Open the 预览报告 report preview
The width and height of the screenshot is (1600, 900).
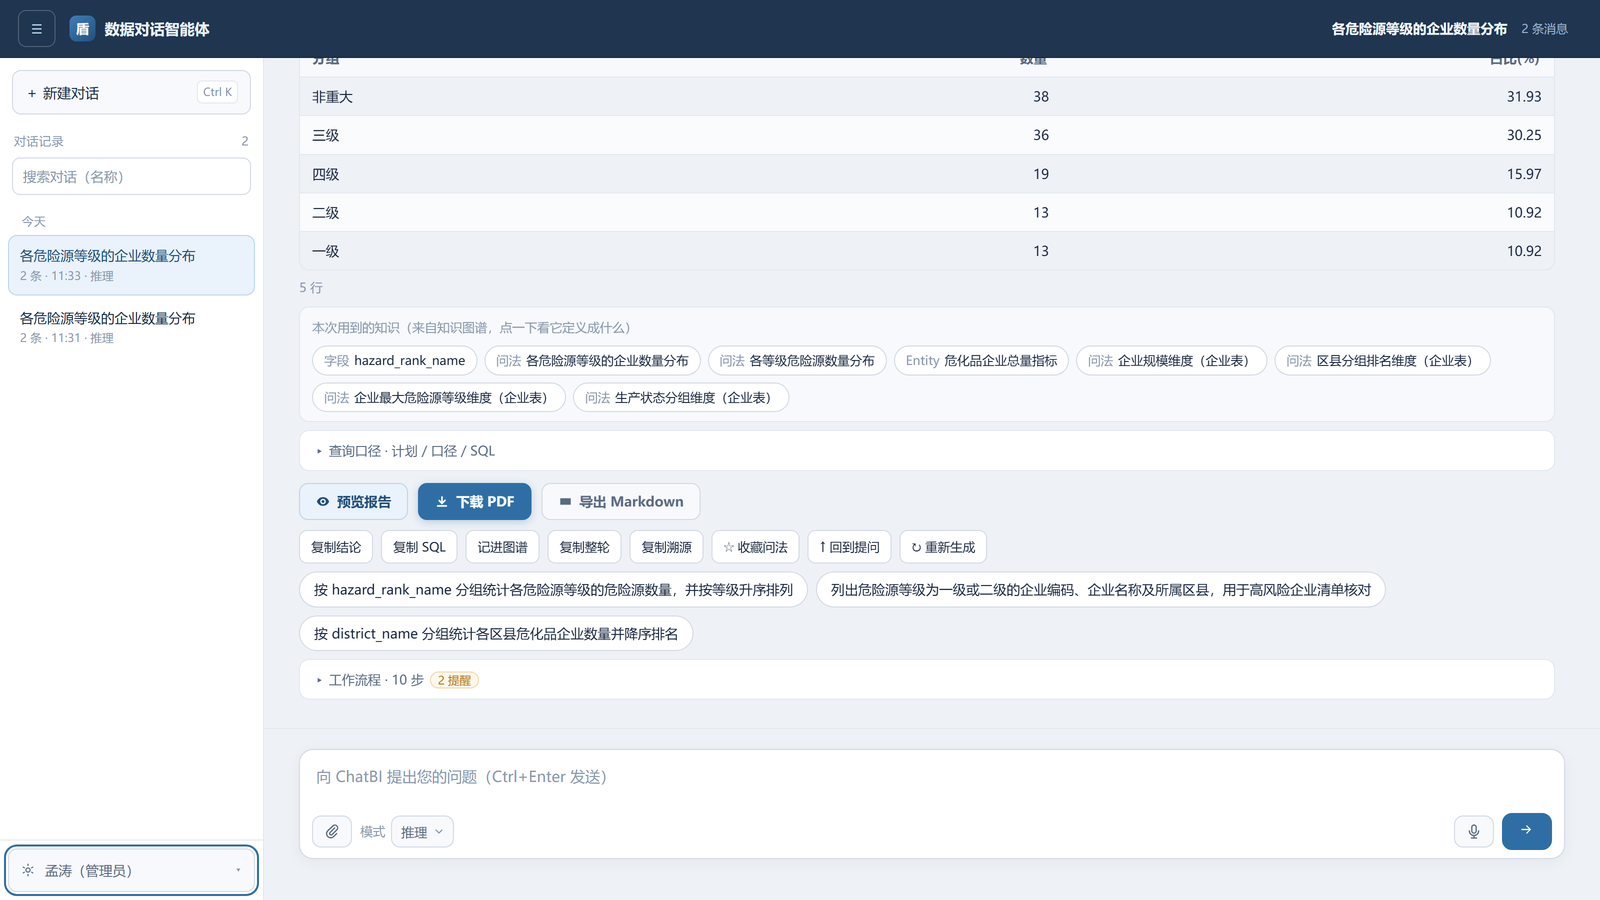coord(353,502)
